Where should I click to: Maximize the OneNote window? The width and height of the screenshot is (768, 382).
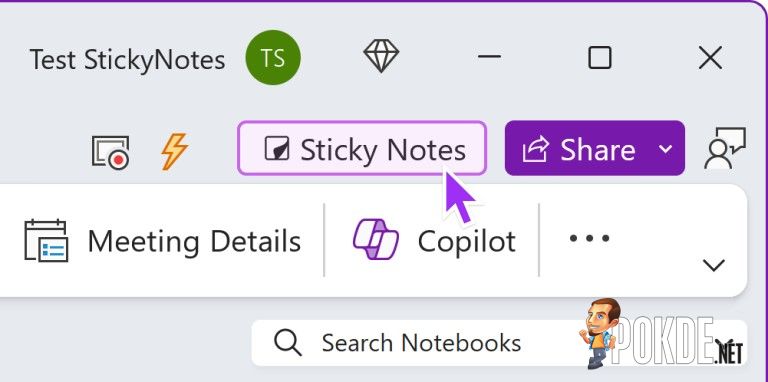(600, 57)
